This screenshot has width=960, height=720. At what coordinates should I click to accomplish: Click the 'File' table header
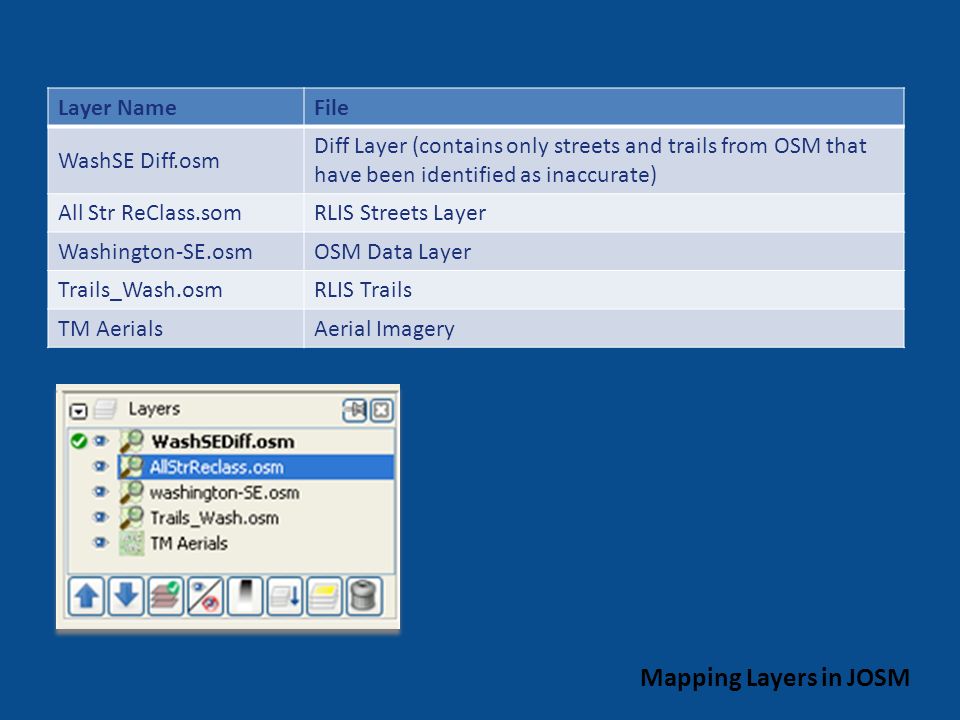point(604,107)
